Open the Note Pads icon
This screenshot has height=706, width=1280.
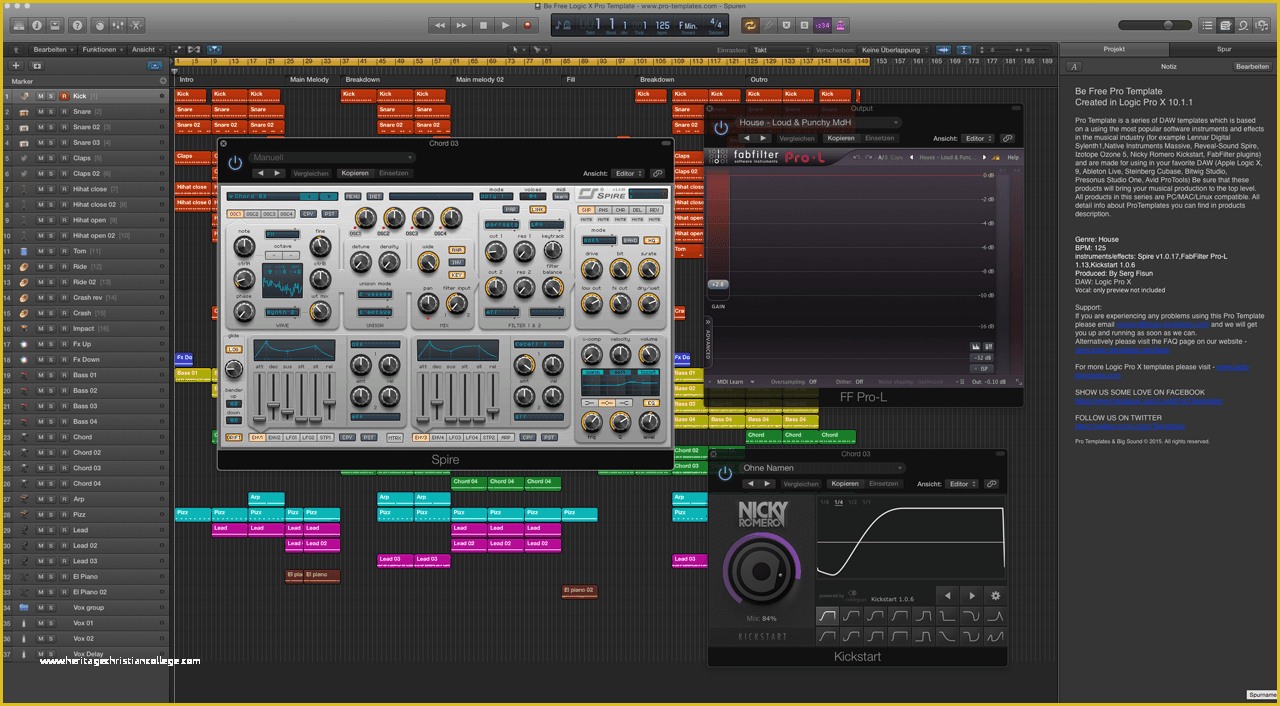pyautogui.click(x=1226, y=24)
